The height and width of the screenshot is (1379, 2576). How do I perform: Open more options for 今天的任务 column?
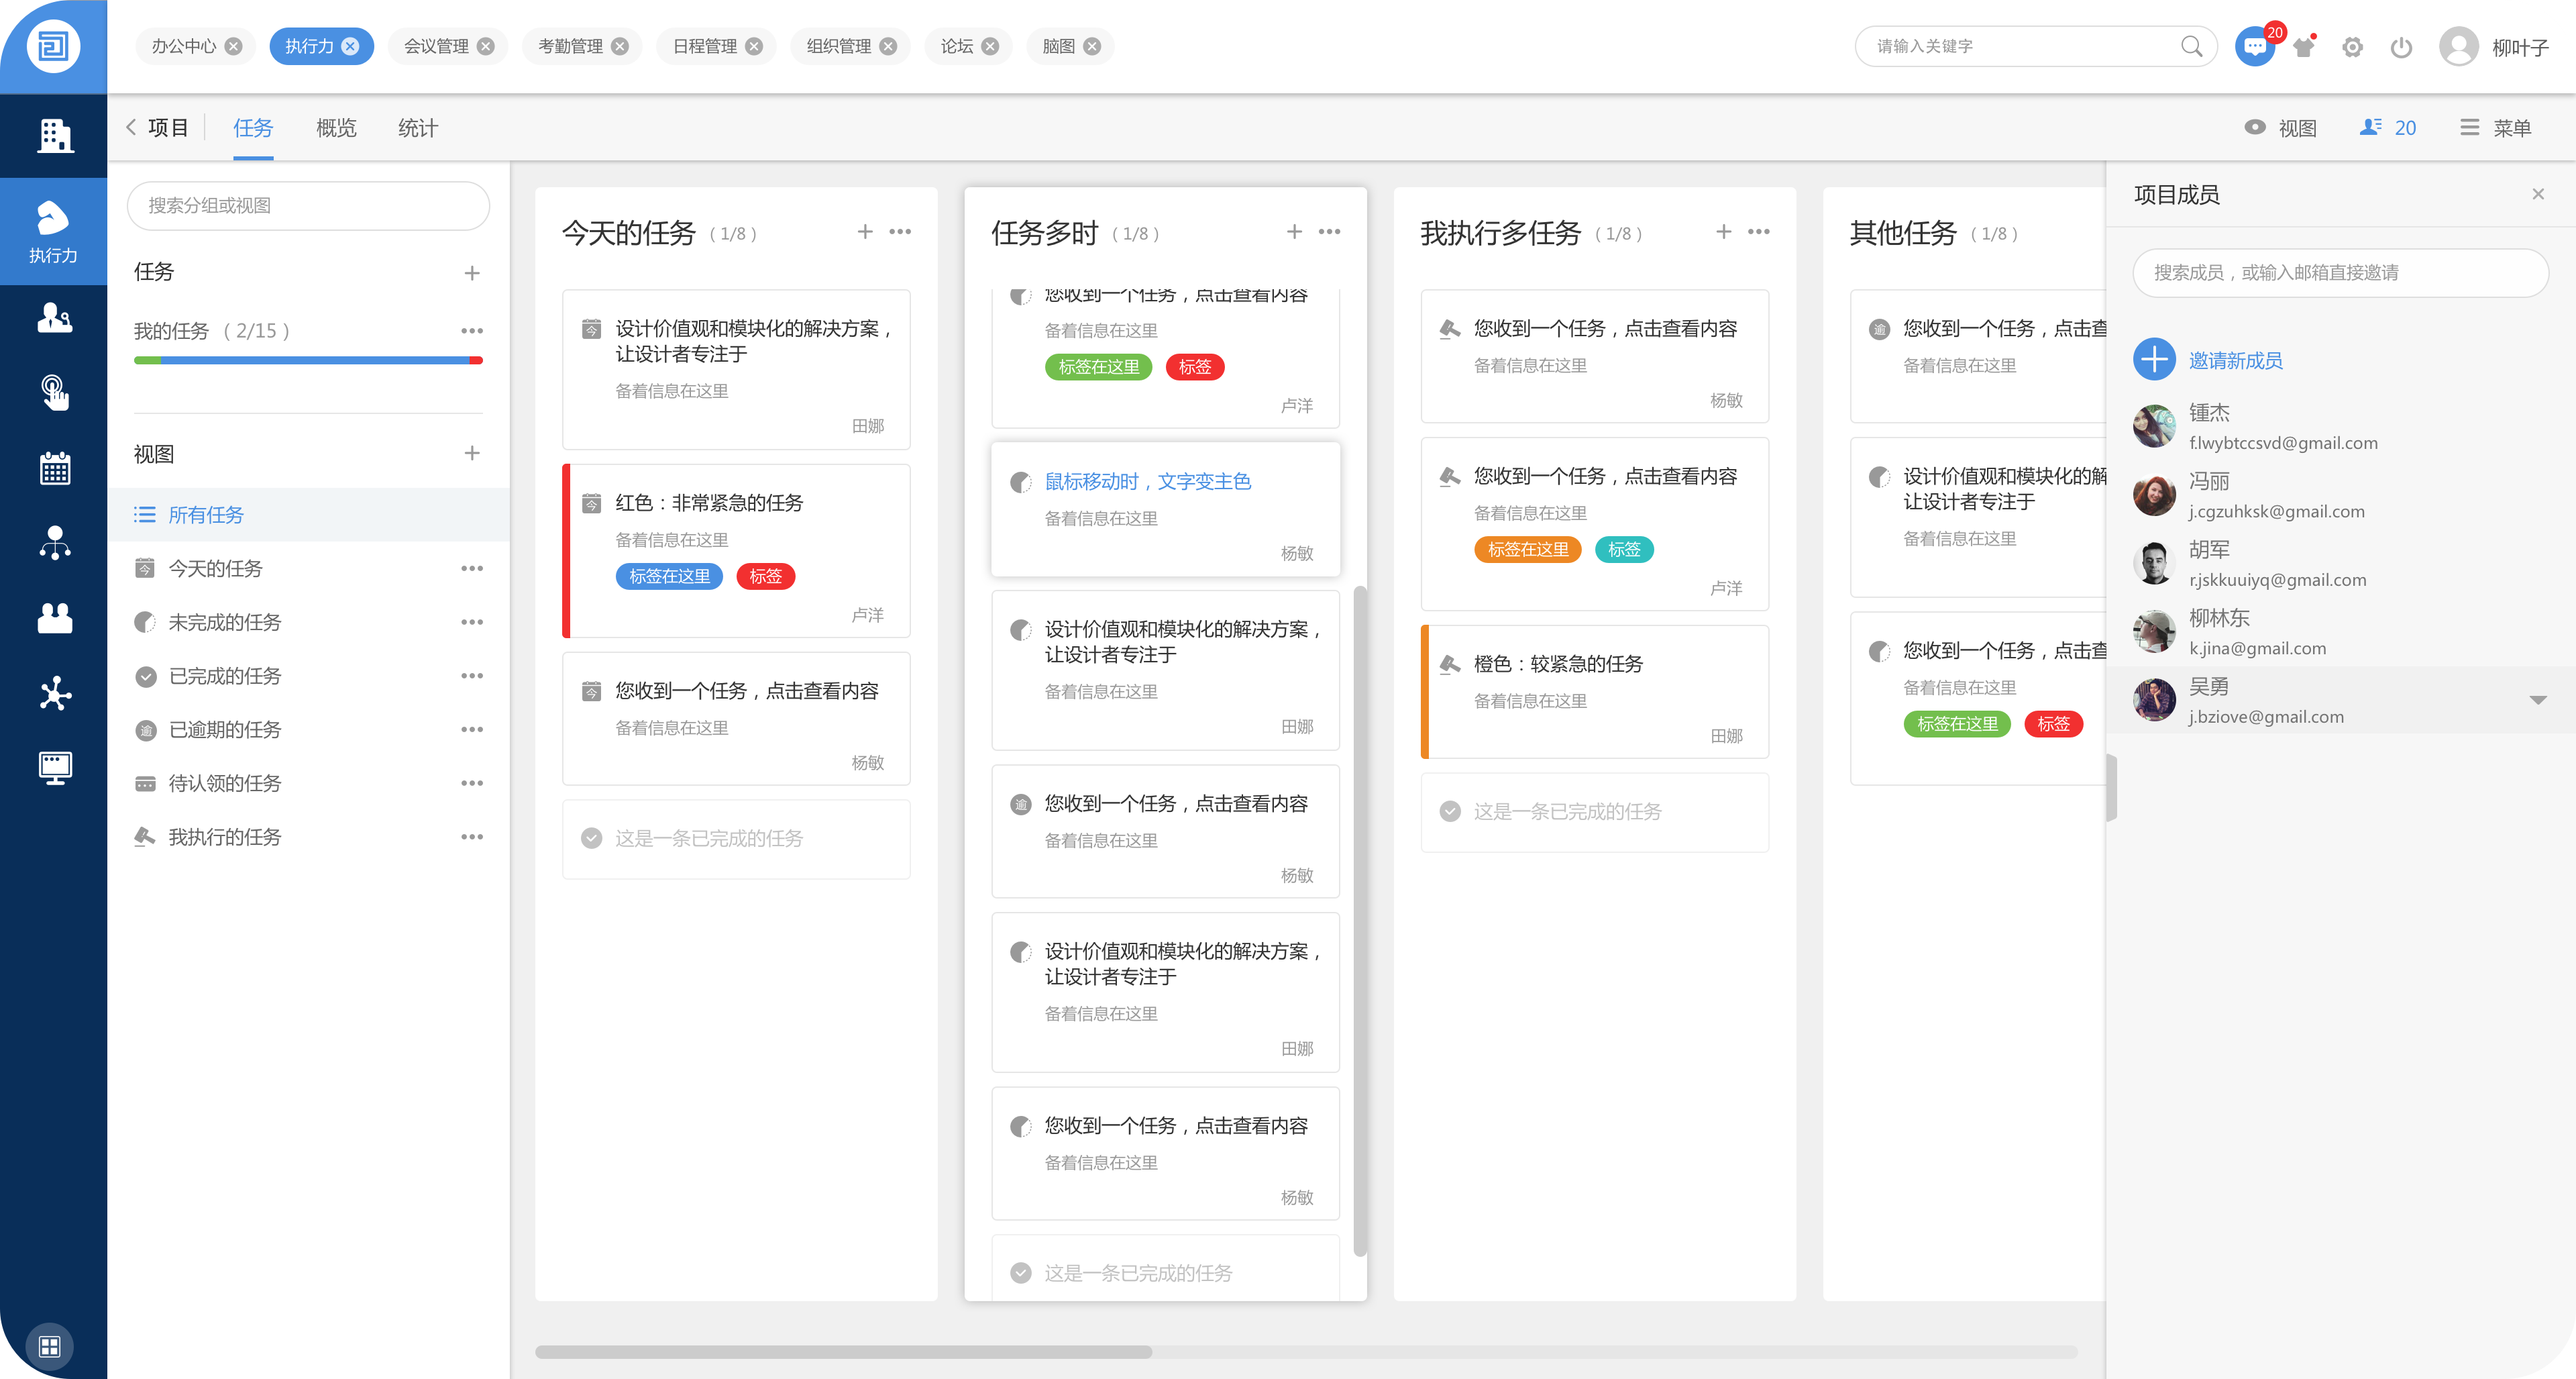[900, 231]
